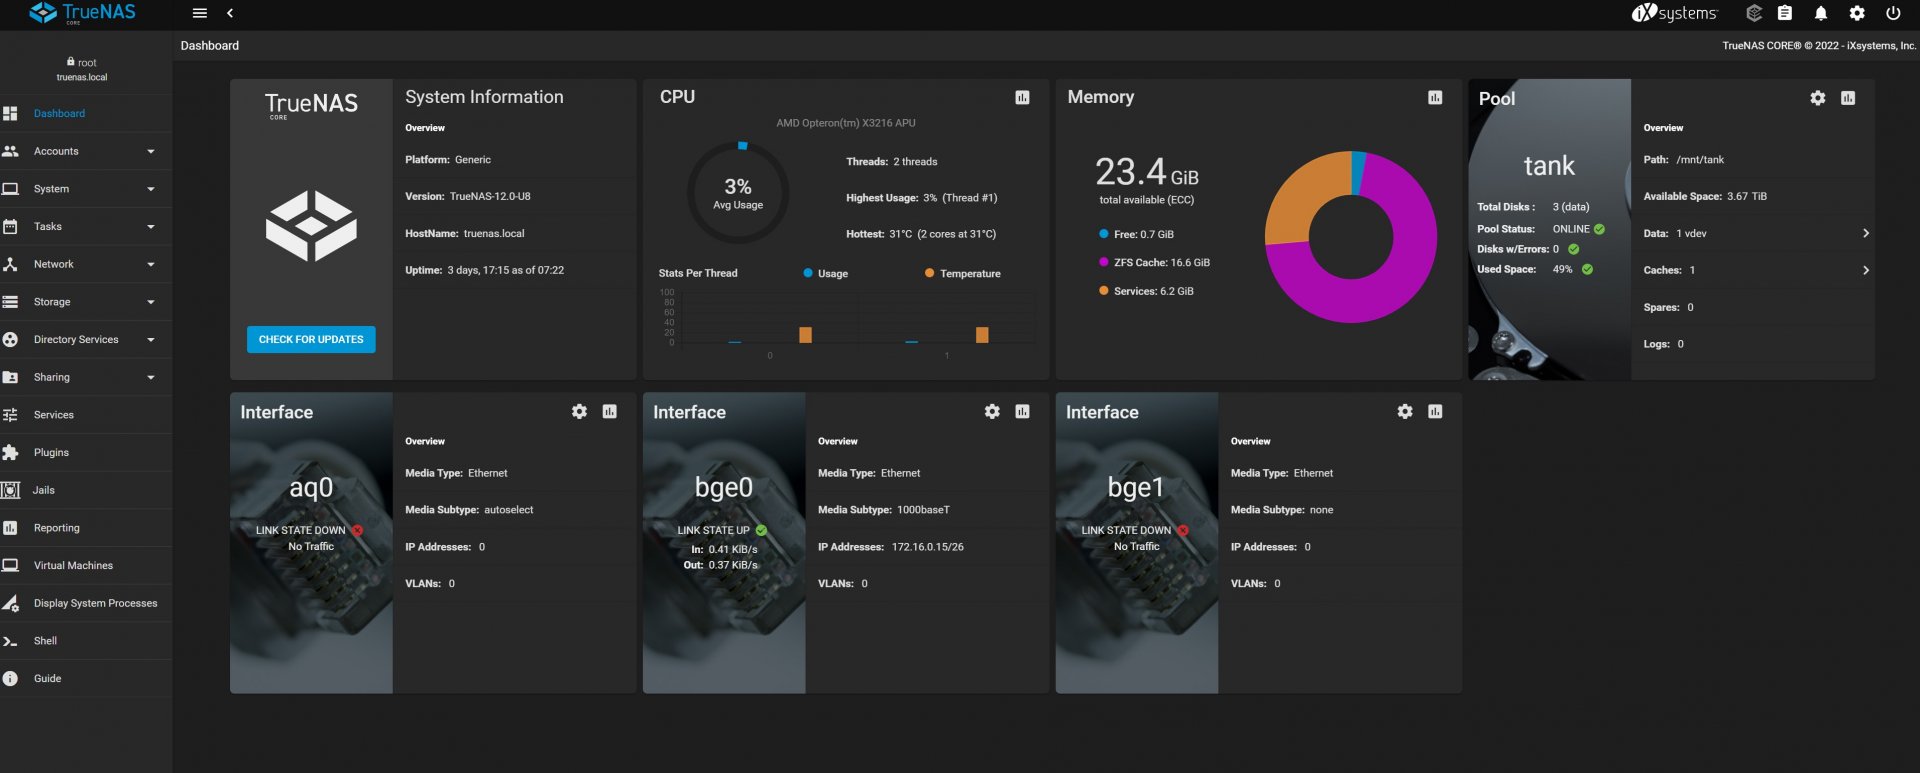Expand the Accounts menu arrow
This screenshot has width=1920, height=773.
pyautogui.click(x=151, y=152)
